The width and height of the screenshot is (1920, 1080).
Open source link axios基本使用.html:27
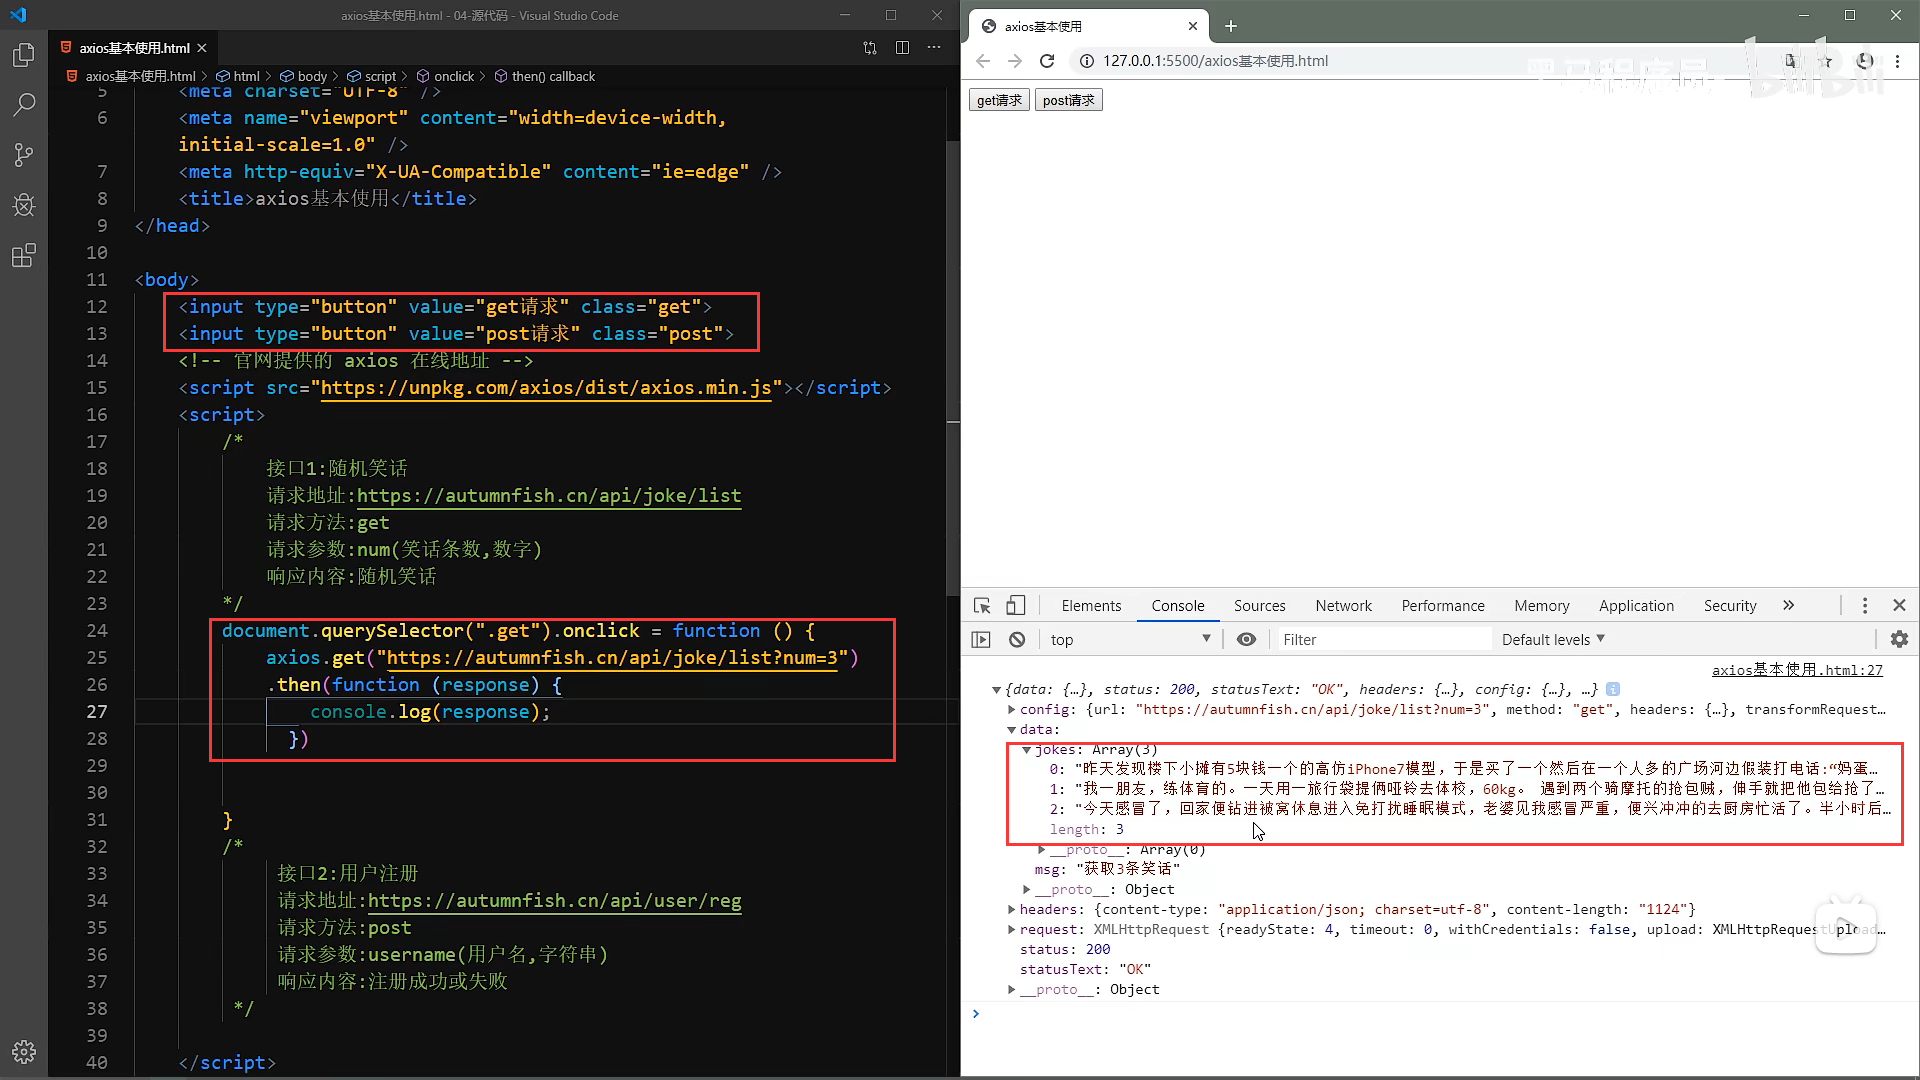coord(1797,670)
